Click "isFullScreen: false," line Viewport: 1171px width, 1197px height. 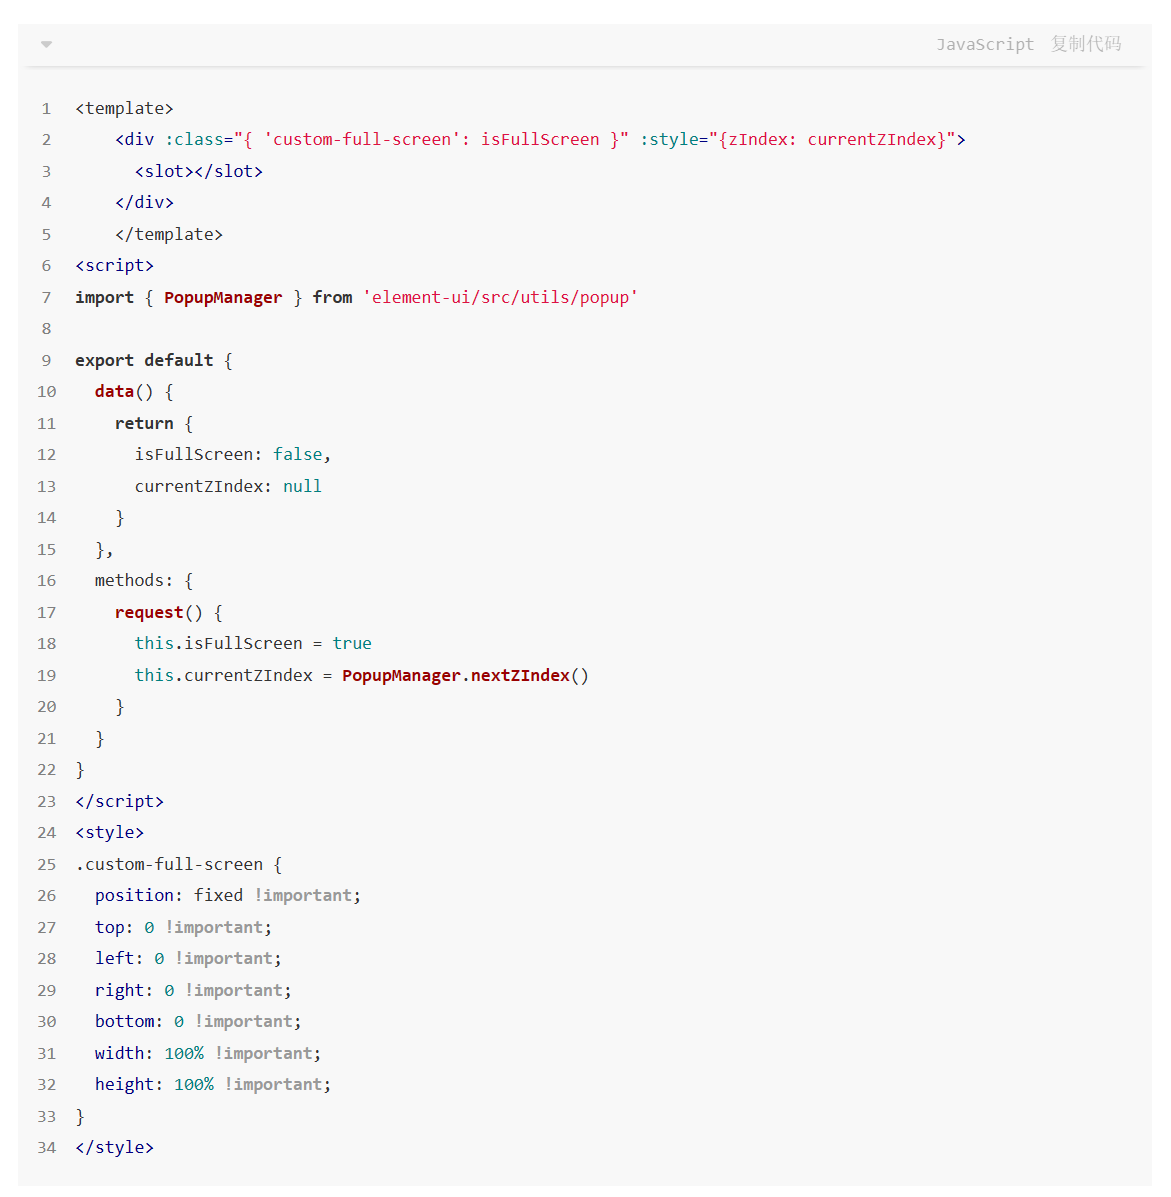coord(233,454)
